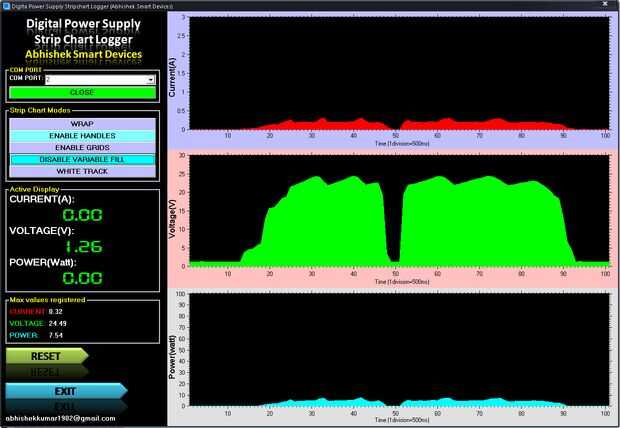
Task: Toggle ENABLE GRIDS mode
Action: coord(82,148)
